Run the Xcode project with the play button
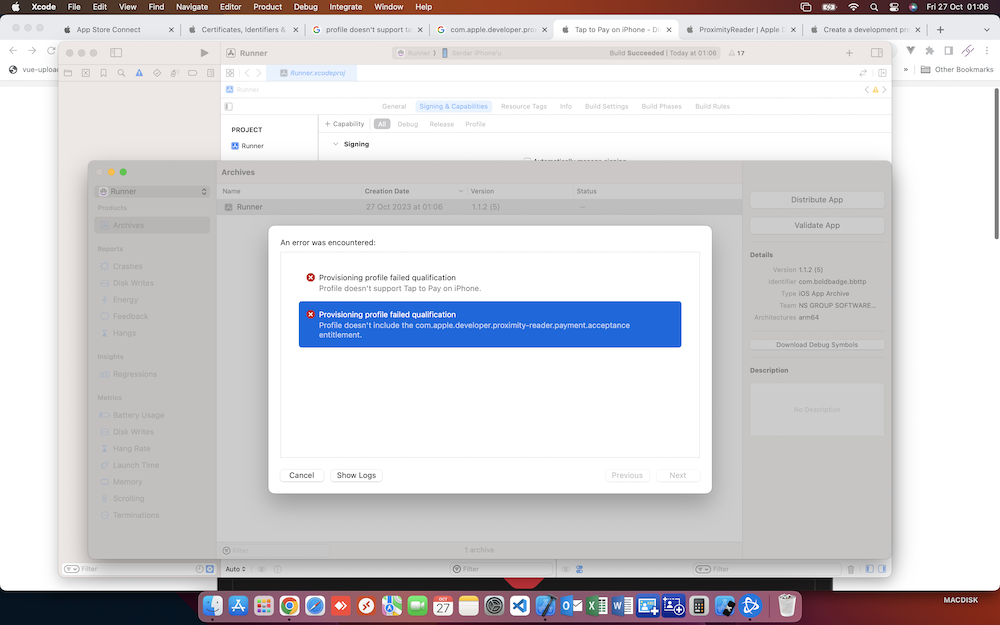The width and height of the screenshot is (1000, 625). (x=204, y=53)
